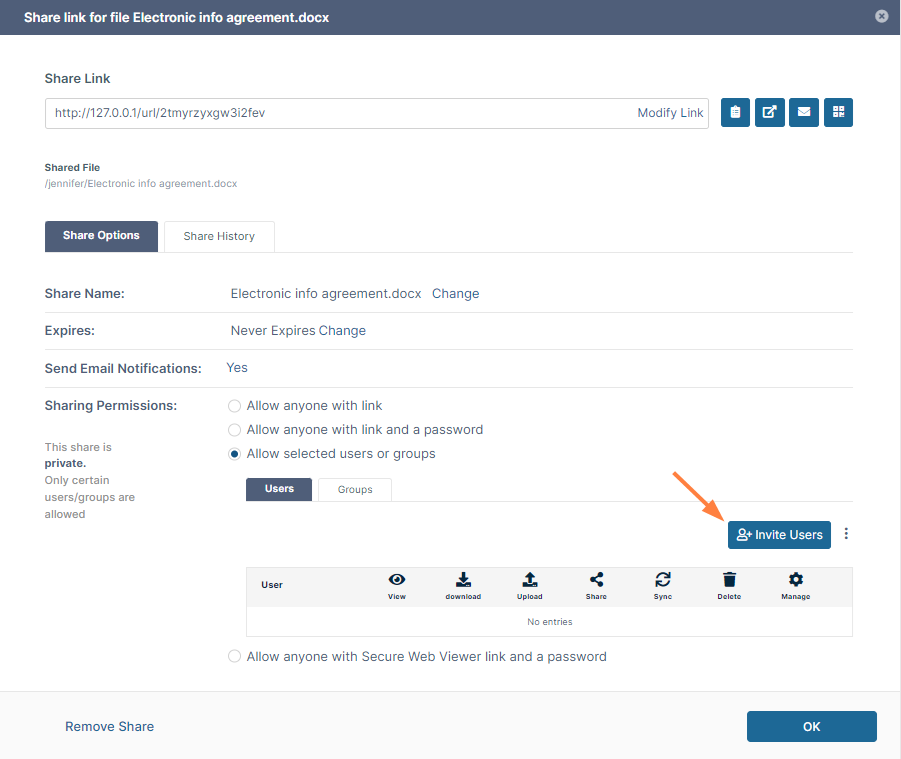The image size is (901, 759).
Task: Open the three-dot more options menu
Action: tap(846, 534)
